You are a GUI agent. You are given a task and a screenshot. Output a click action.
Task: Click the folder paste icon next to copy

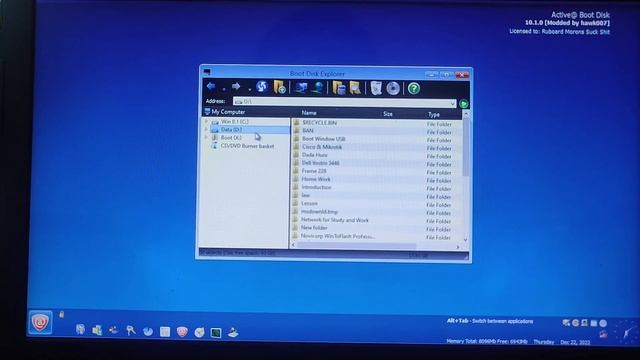pyautogui.click(x=355, y=88)
